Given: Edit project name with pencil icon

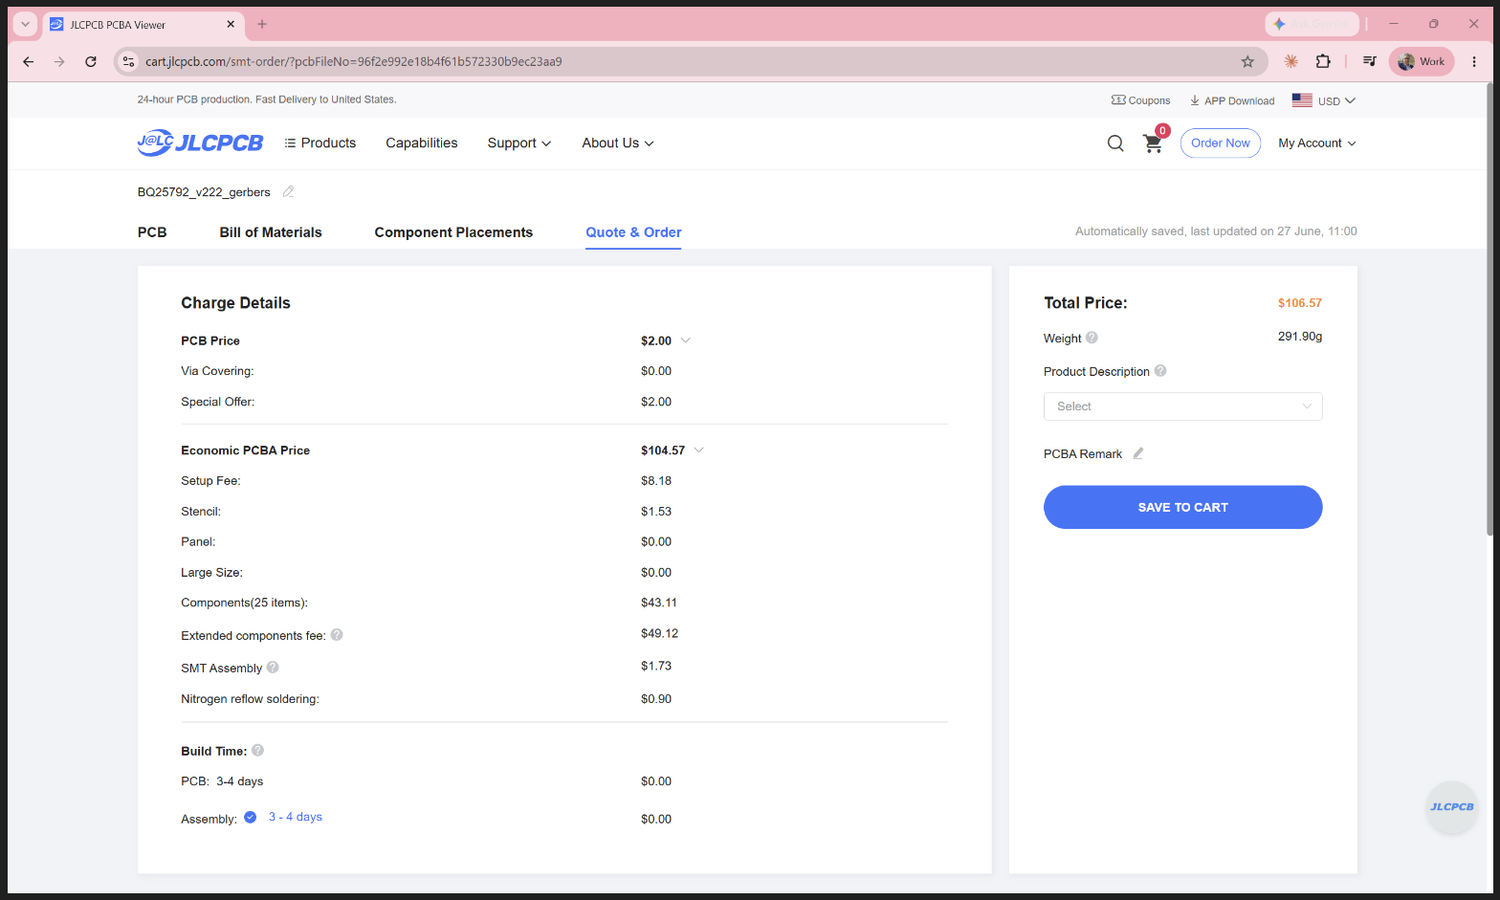Looking at the screenshot, I should tap(288, 191).
